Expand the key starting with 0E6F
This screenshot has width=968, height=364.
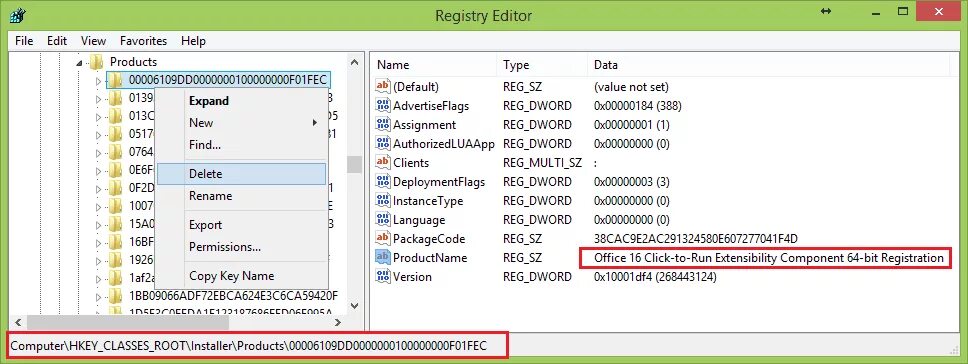pos(98,170)
